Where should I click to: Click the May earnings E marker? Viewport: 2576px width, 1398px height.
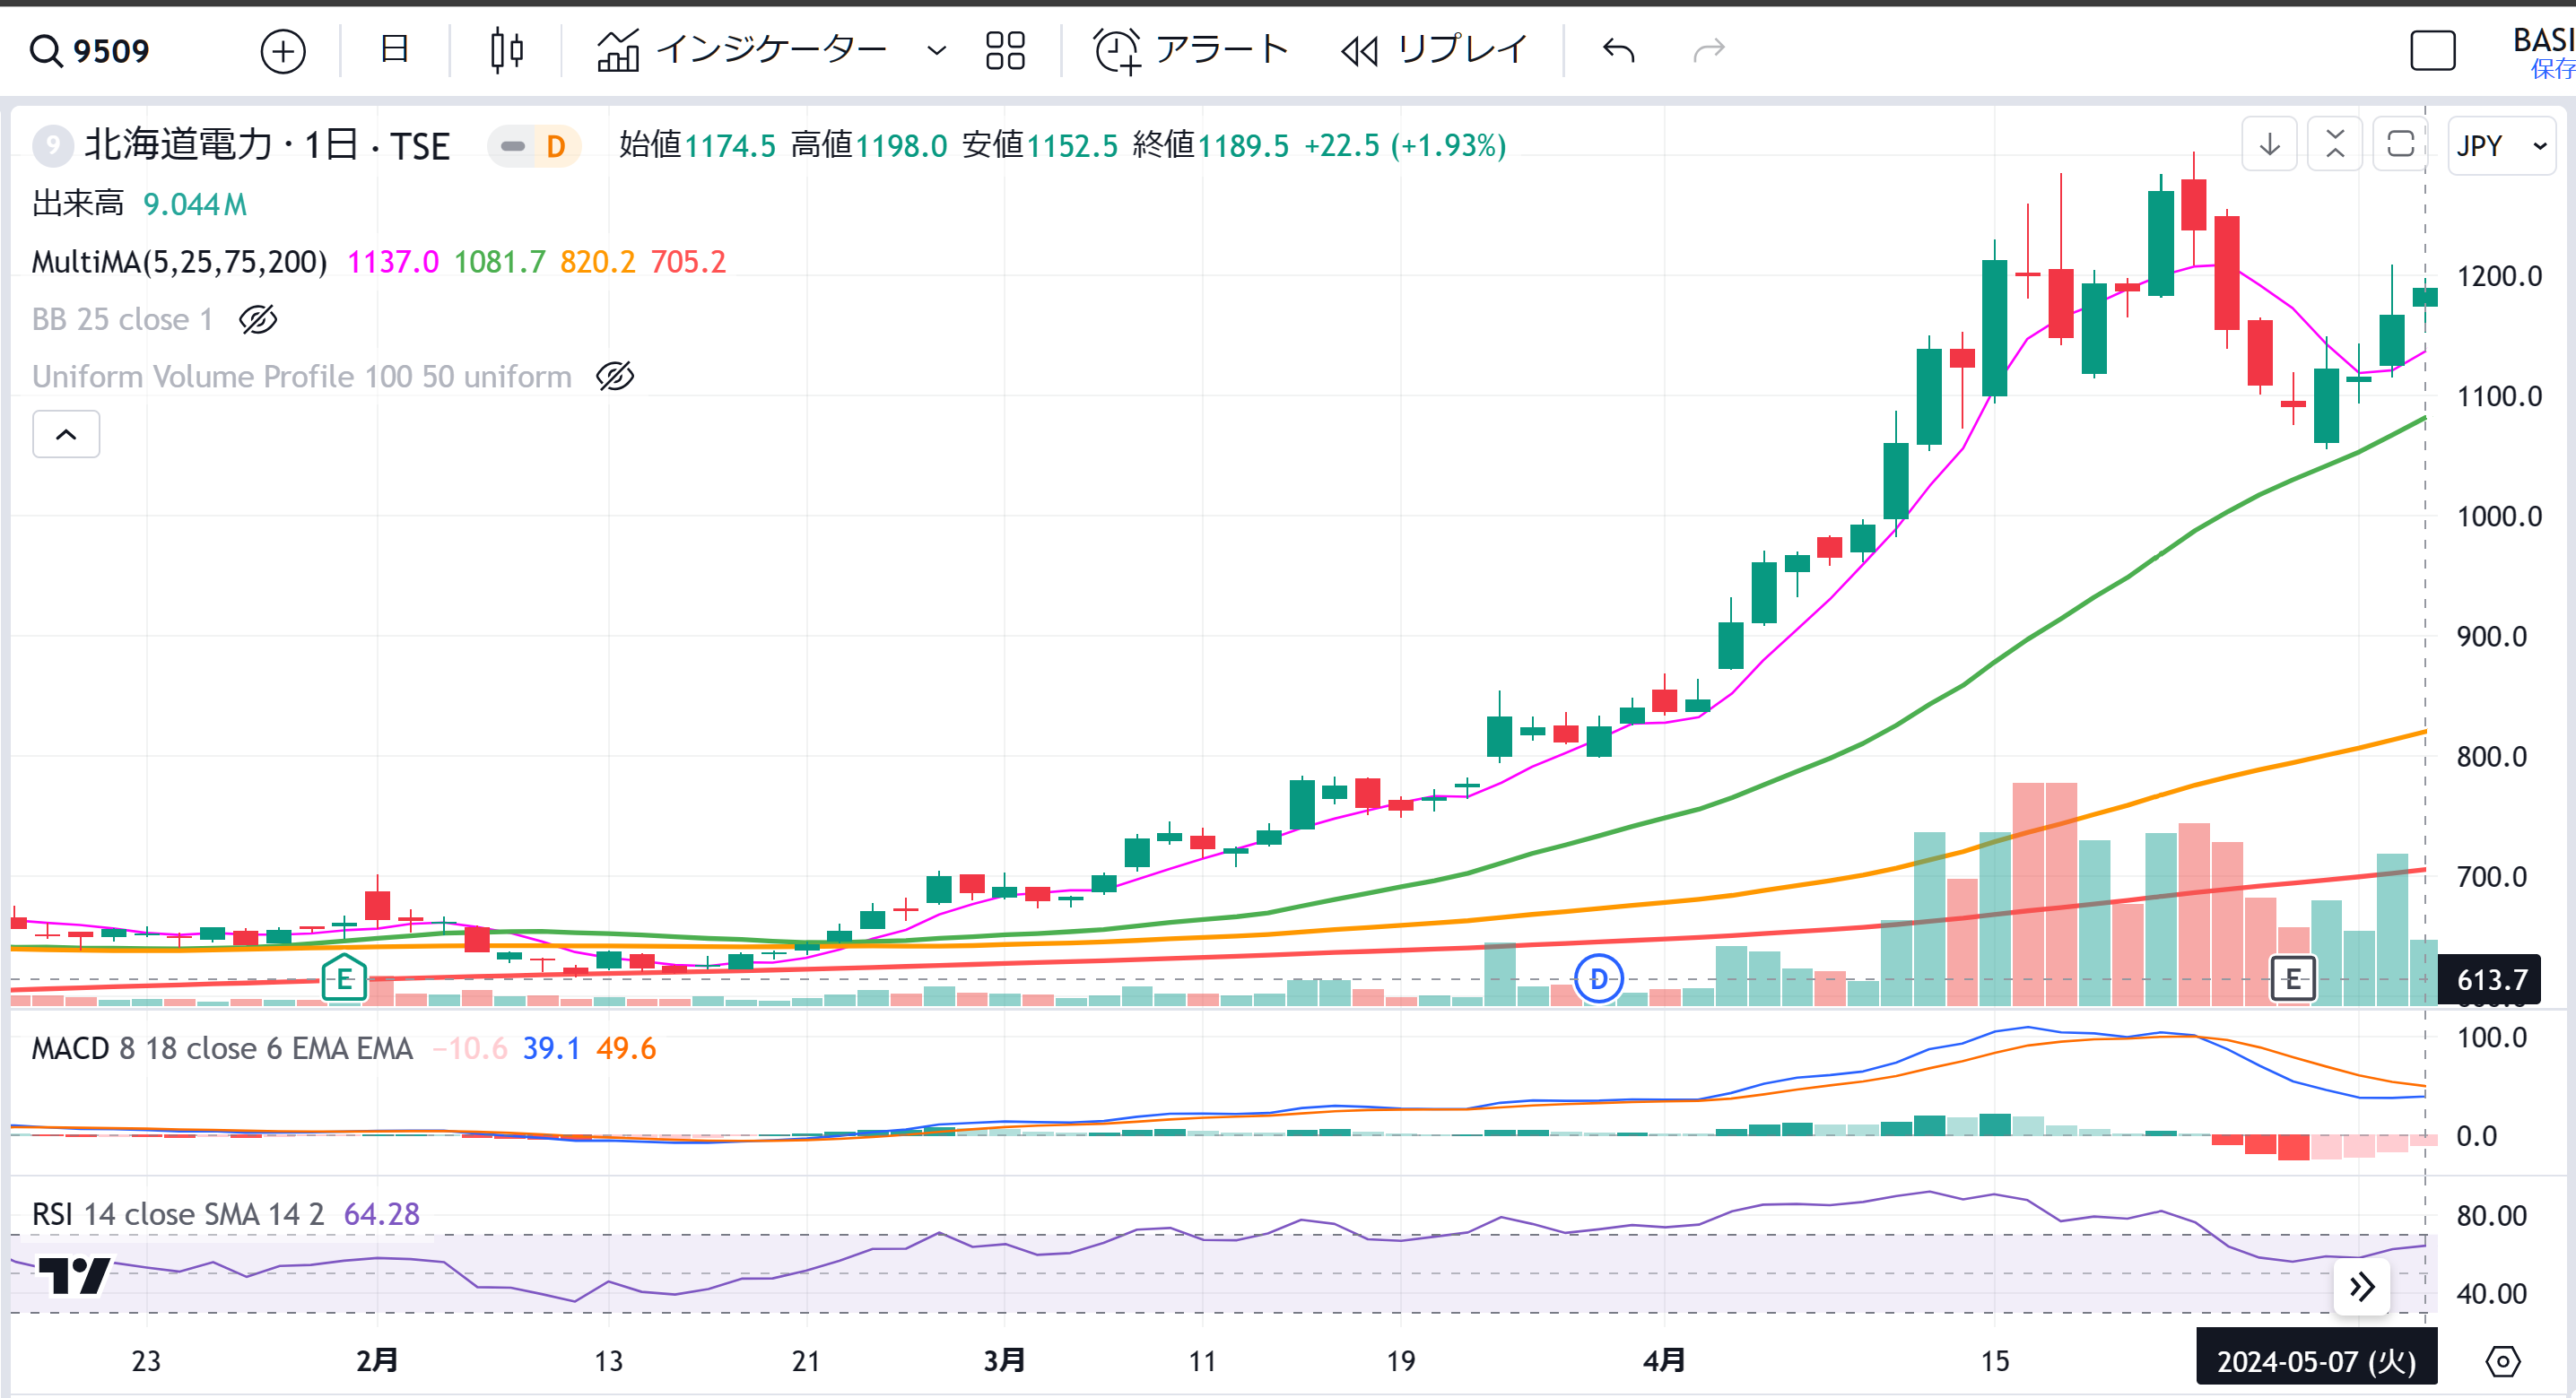point(2293,978)
